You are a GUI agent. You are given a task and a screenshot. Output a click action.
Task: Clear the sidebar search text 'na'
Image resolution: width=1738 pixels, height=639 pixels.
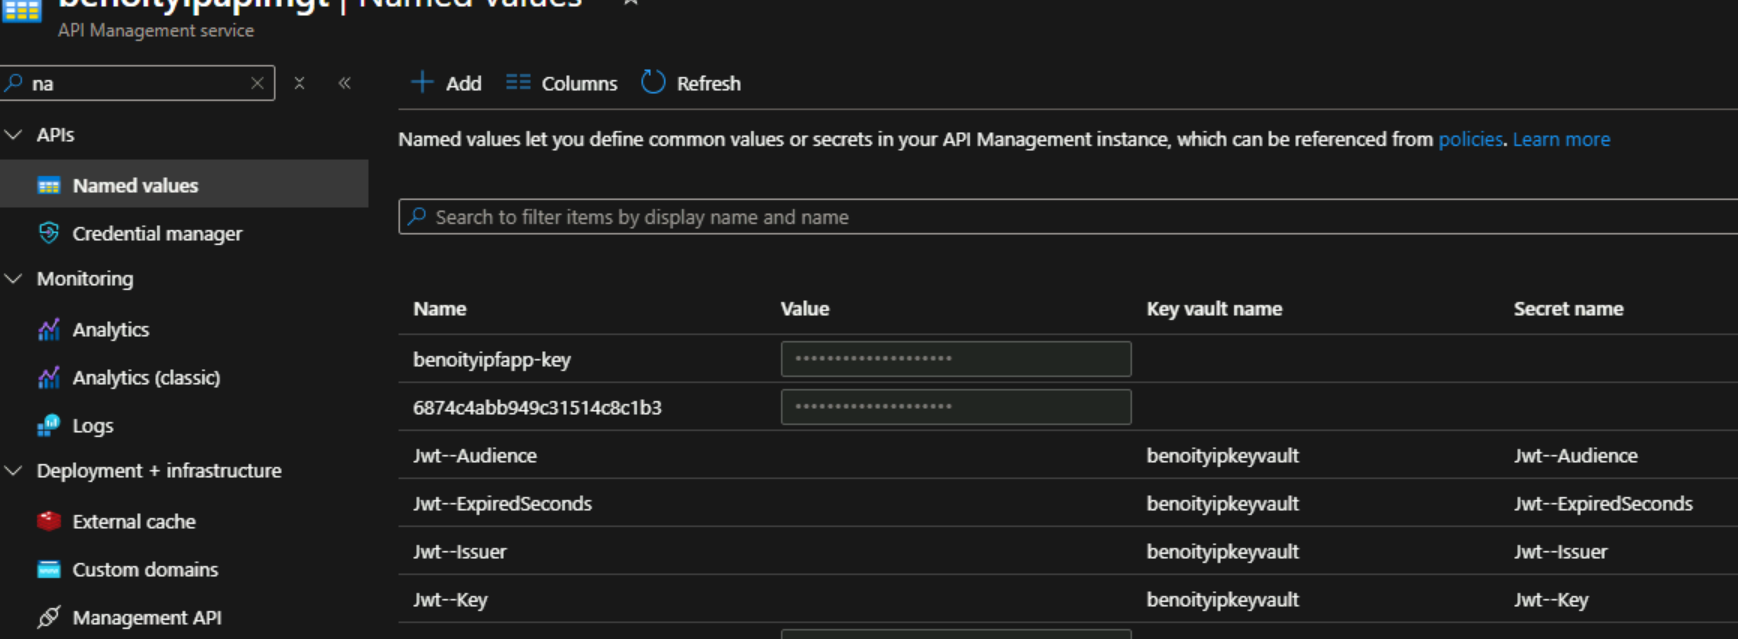[x=257, y=83]
